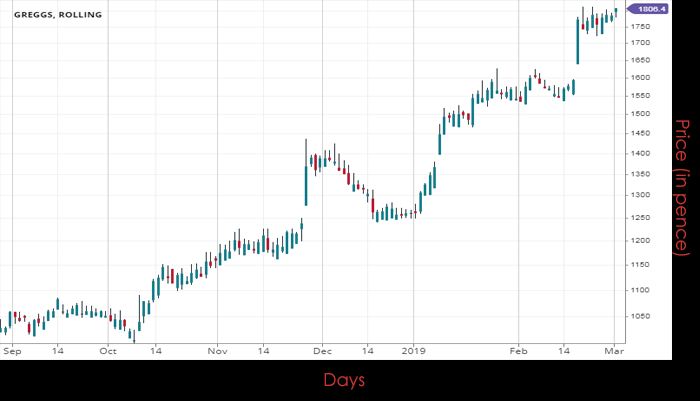Click the 2019 year label on the axis
The image size is (700, 401).
tap(414, 351)
